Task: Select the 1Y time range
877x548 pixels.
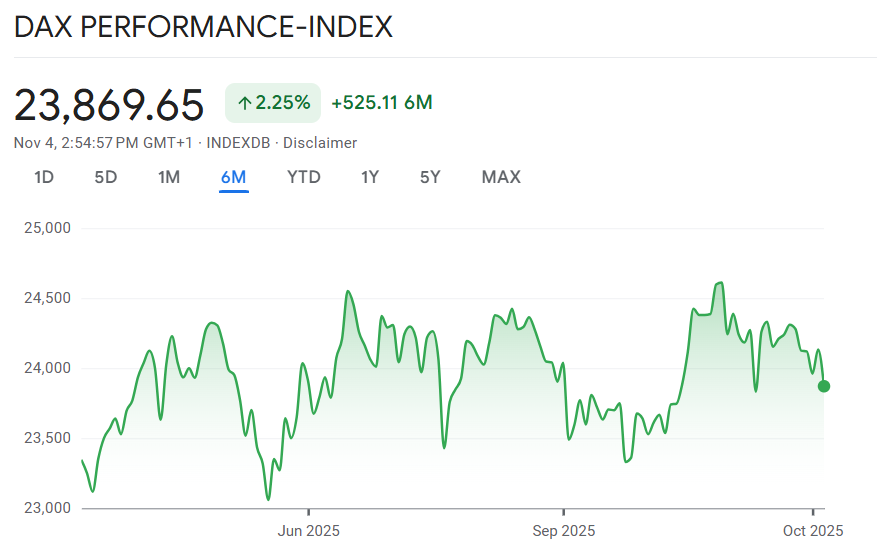Action: 370,177
